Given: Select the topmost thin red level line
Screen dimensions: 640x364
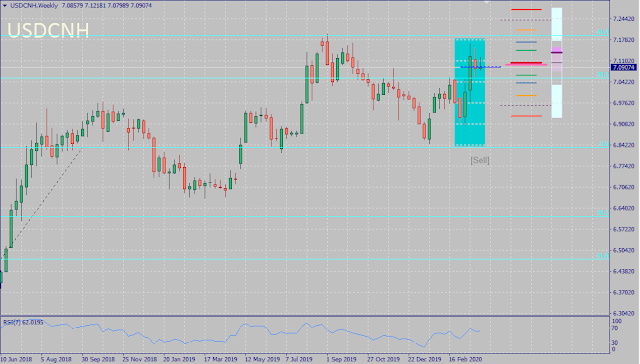Looking at the screenshot, I should pos(527,9).
